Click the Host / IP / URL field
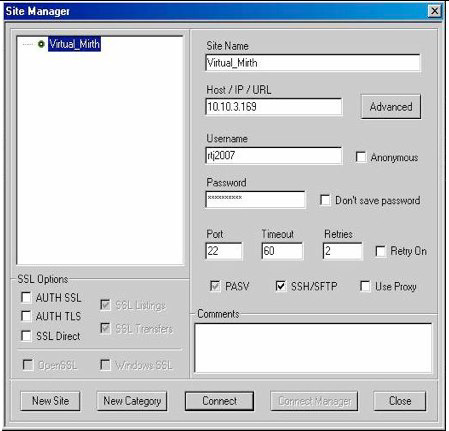Viewport: 449px width, 431px height. point(274,107)
